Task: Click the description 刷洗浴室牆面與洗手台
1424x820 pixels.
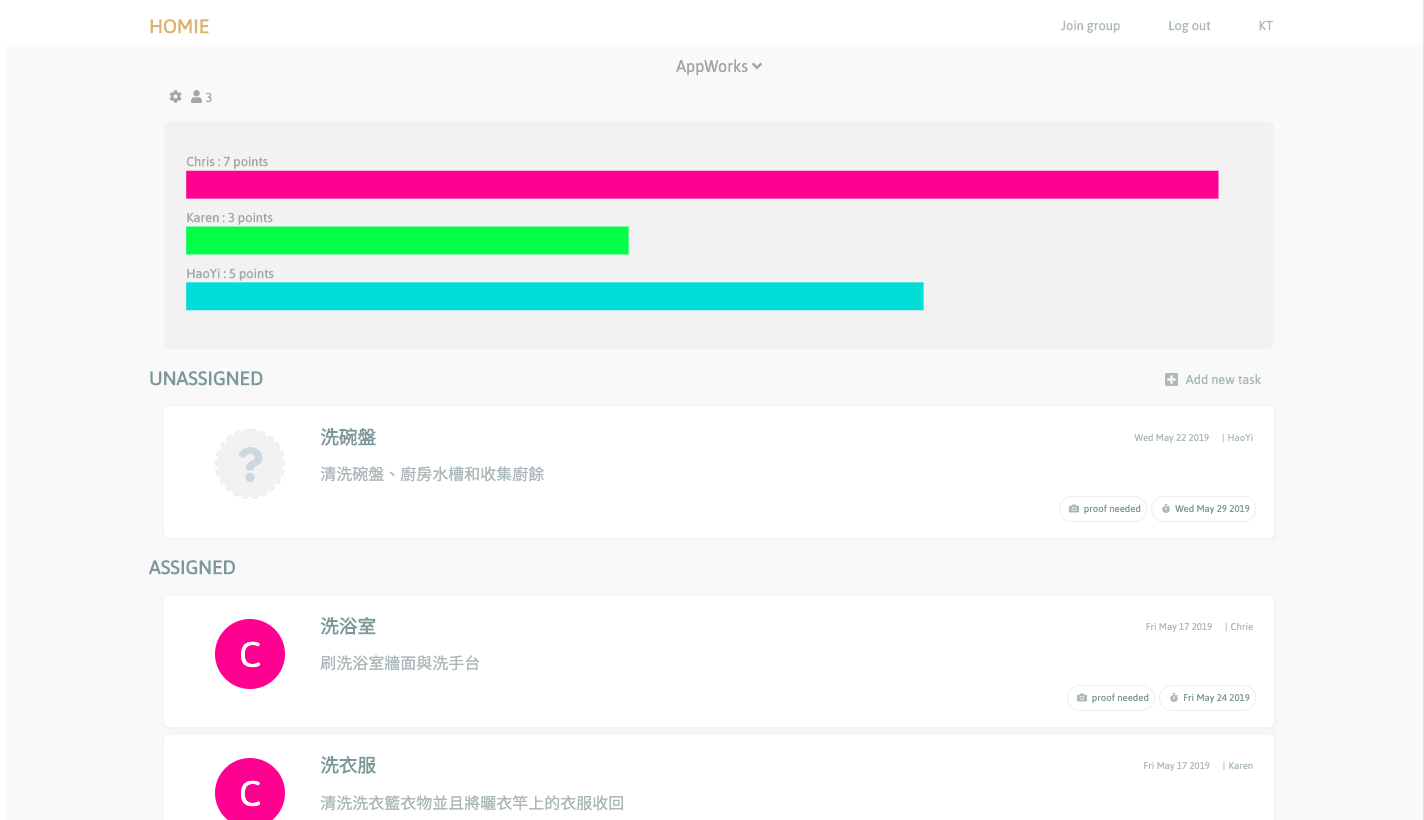Action: coord(400,663)
